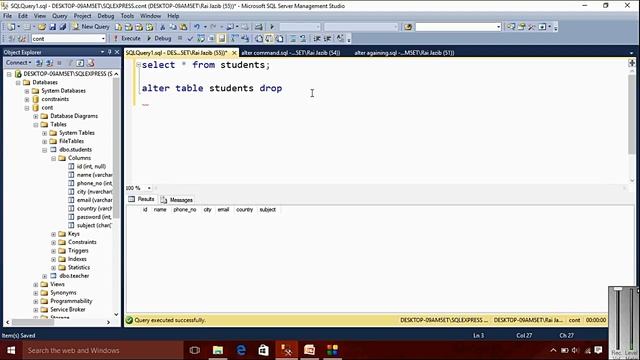Close the SQLQuery1.sql tab
The height and width of the screenshot is (360, 640).
coord(234,53)
